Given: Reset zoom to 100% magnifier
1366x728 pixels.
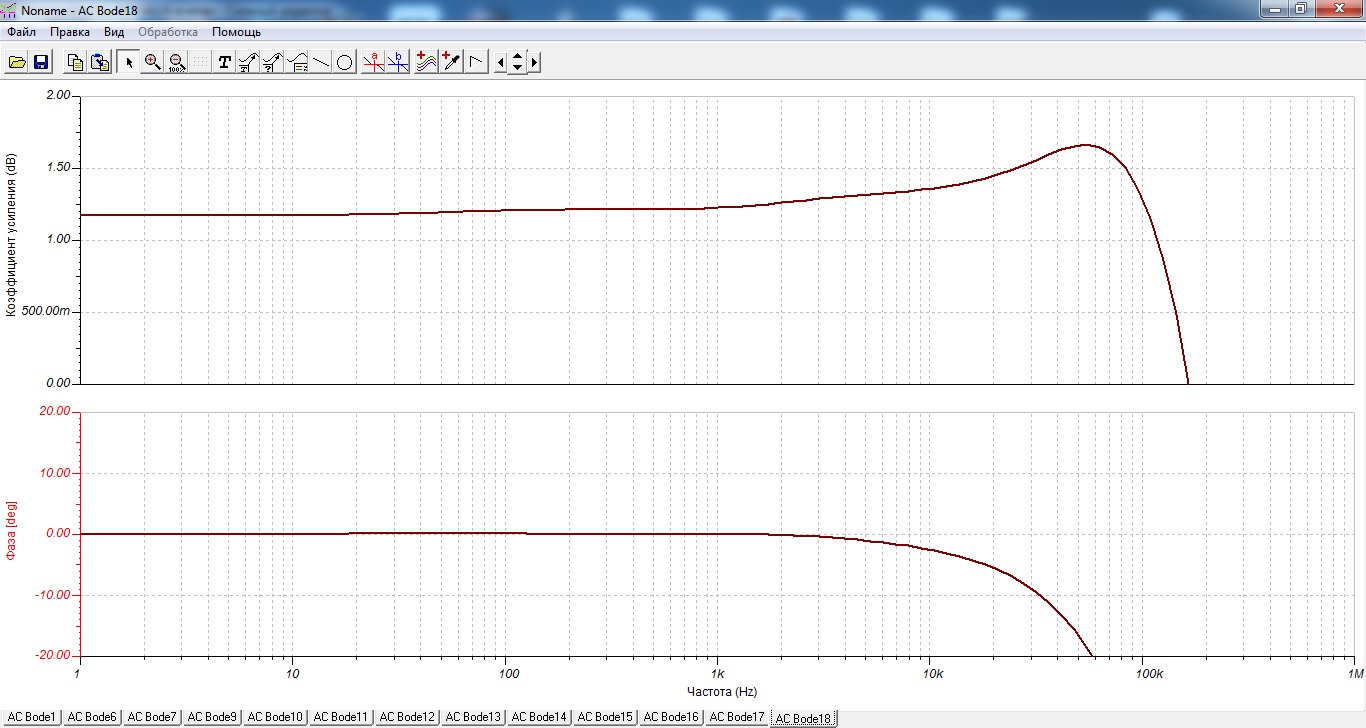Looking at the screenshot, I should pos(176,62).
